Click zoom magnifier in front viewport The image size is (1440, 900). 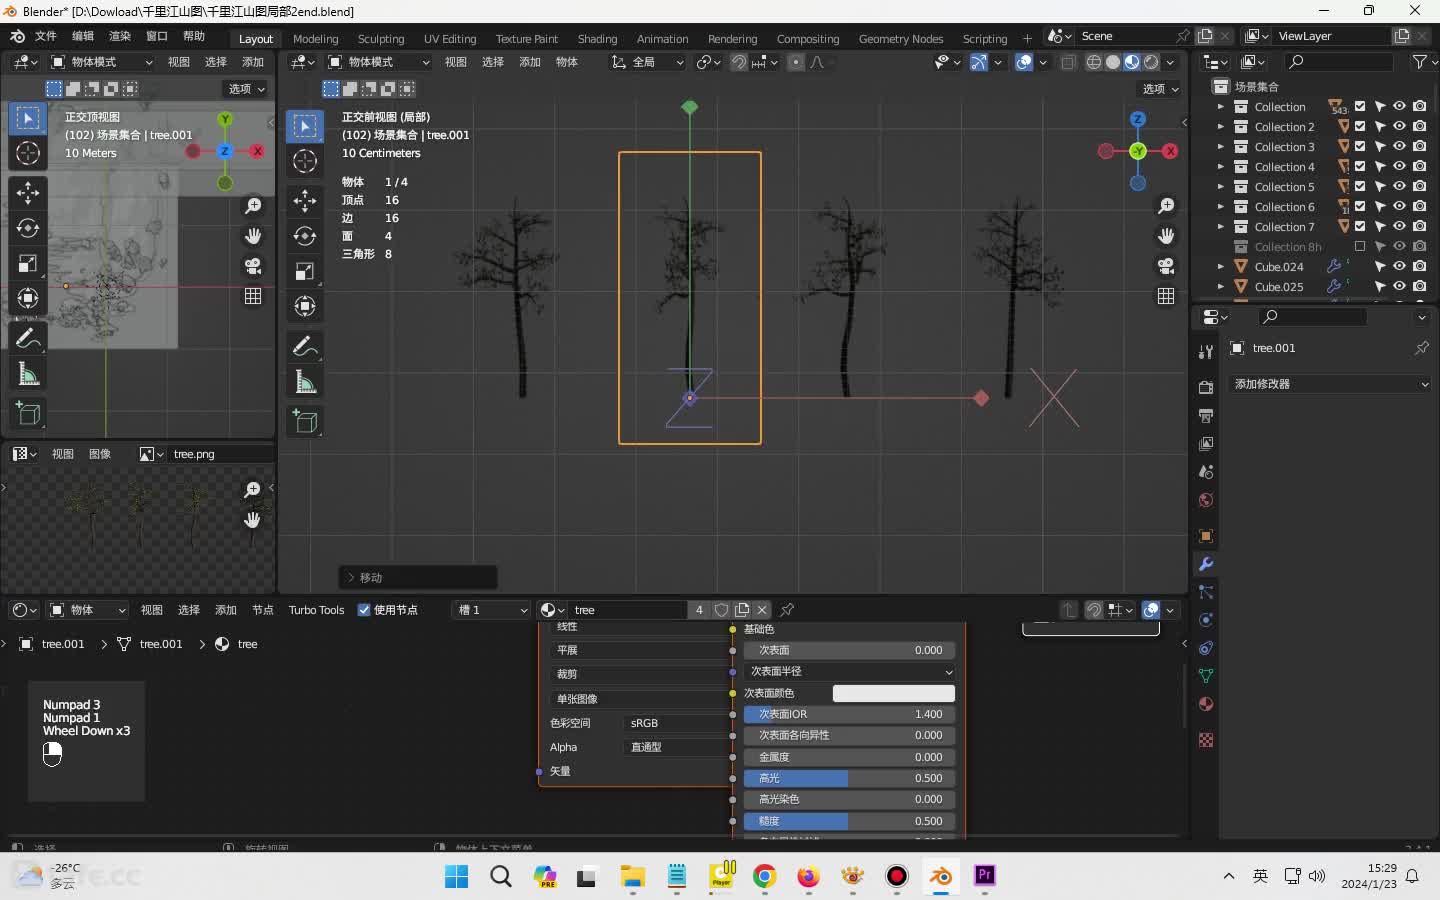click(x=1166, y=206)
